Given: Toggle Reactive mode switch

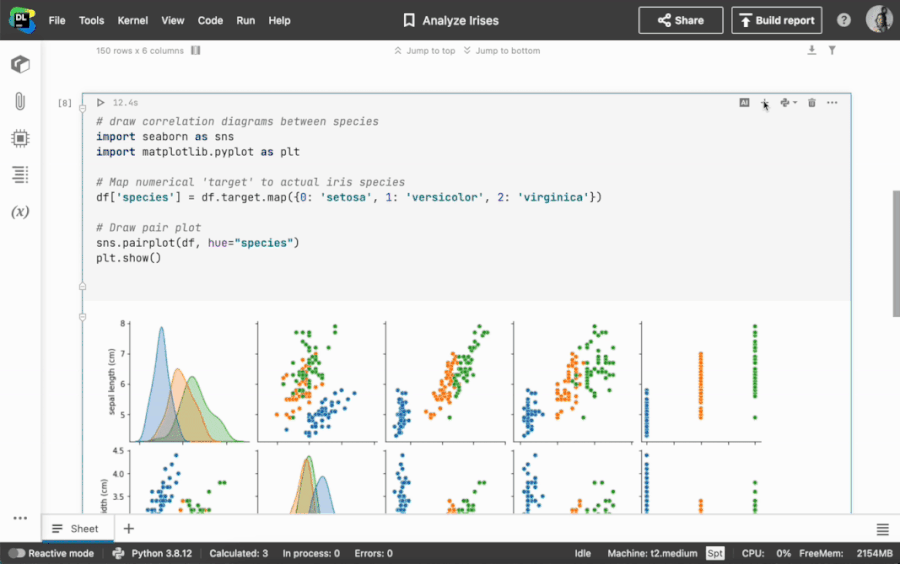Looking at the screenshot, I should 17,553.
